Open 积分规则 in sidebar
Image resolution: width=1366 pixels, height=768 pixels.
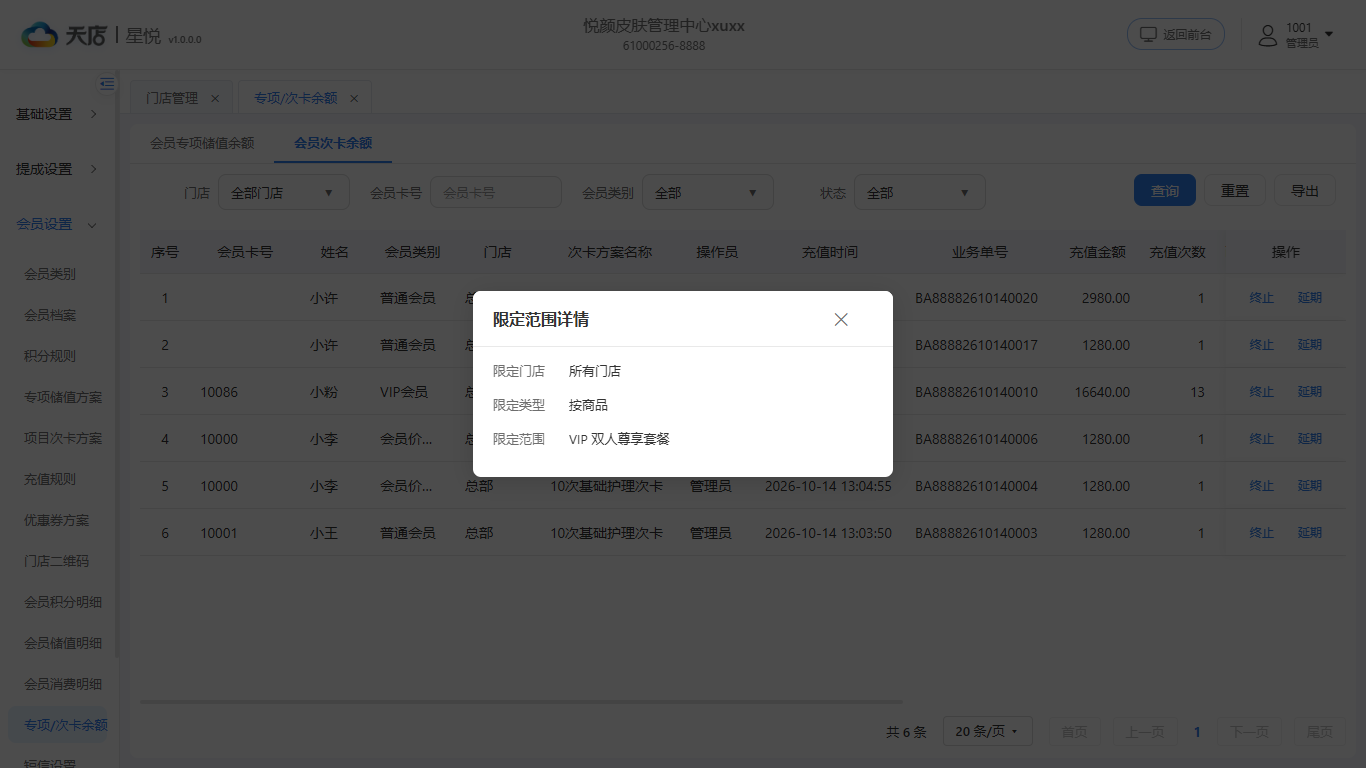(50, 356)
